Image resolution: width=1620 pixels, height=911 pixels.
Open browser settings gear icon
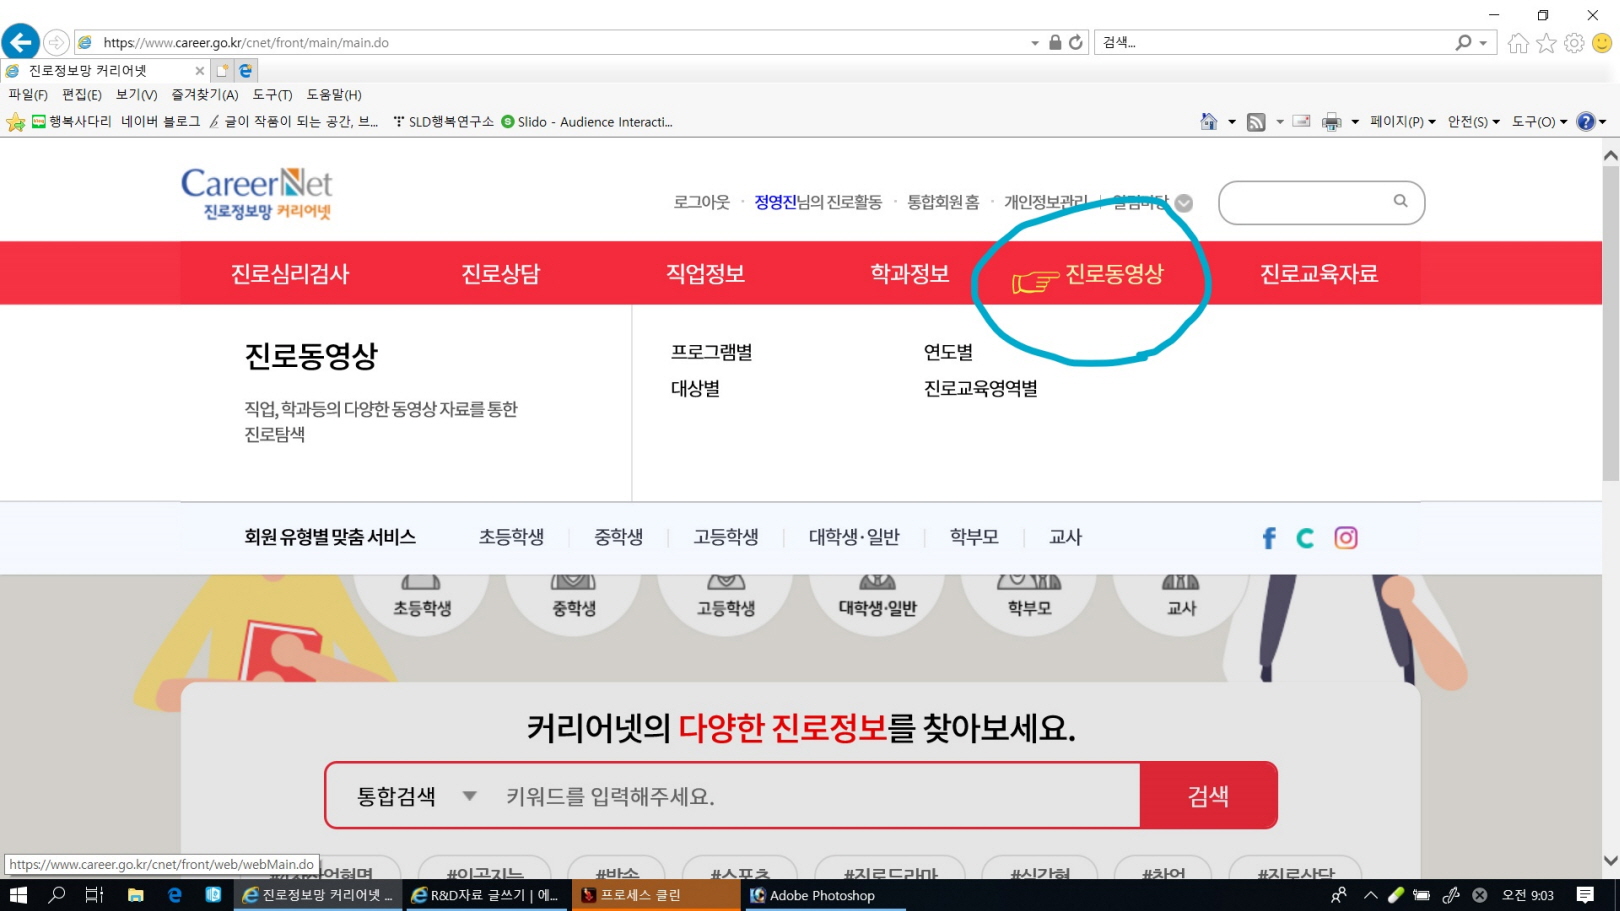coord(1574,43)
